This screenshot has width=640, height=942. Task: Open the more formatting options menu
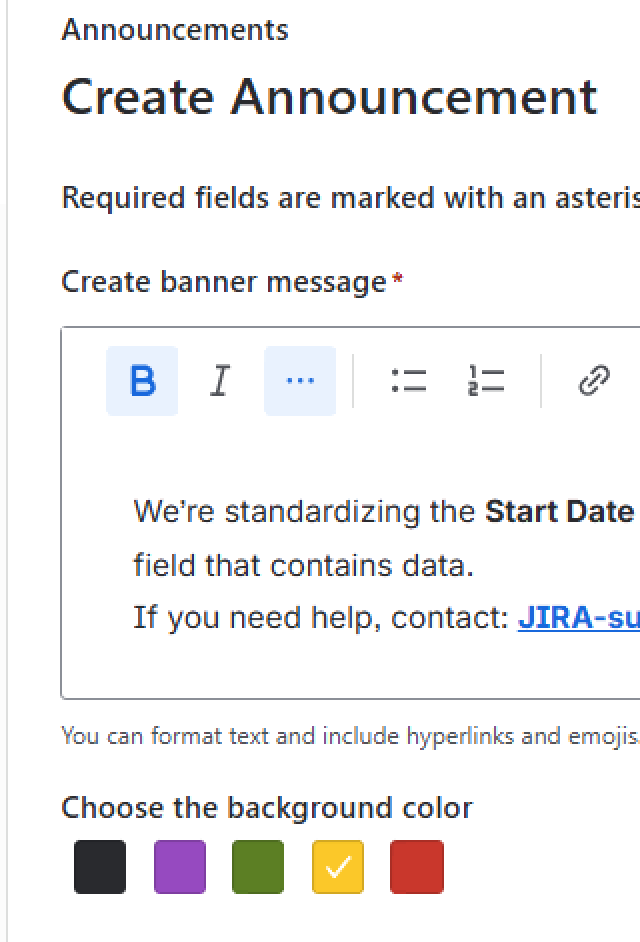pyautogui.click(x=300, y=381)
